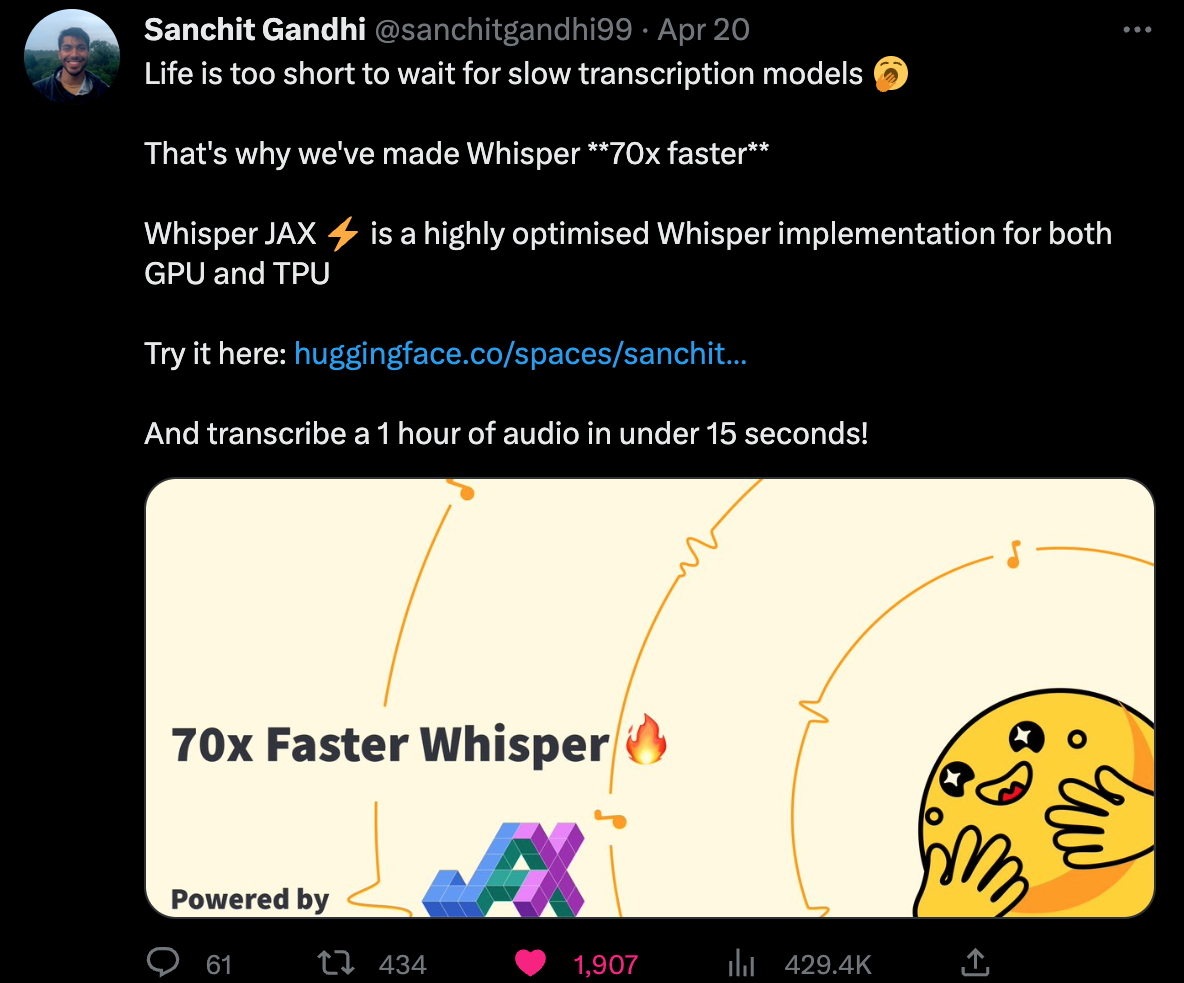Open the view analytics bar chart icon
The height and width of the screenshot is (983, 1184).
742,963
